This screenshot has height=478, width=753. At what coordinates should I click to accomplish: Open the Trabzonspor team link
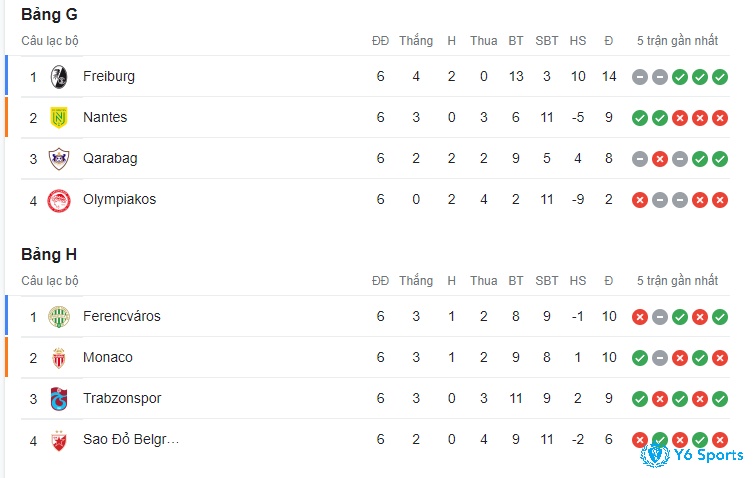tap(122, 398)
